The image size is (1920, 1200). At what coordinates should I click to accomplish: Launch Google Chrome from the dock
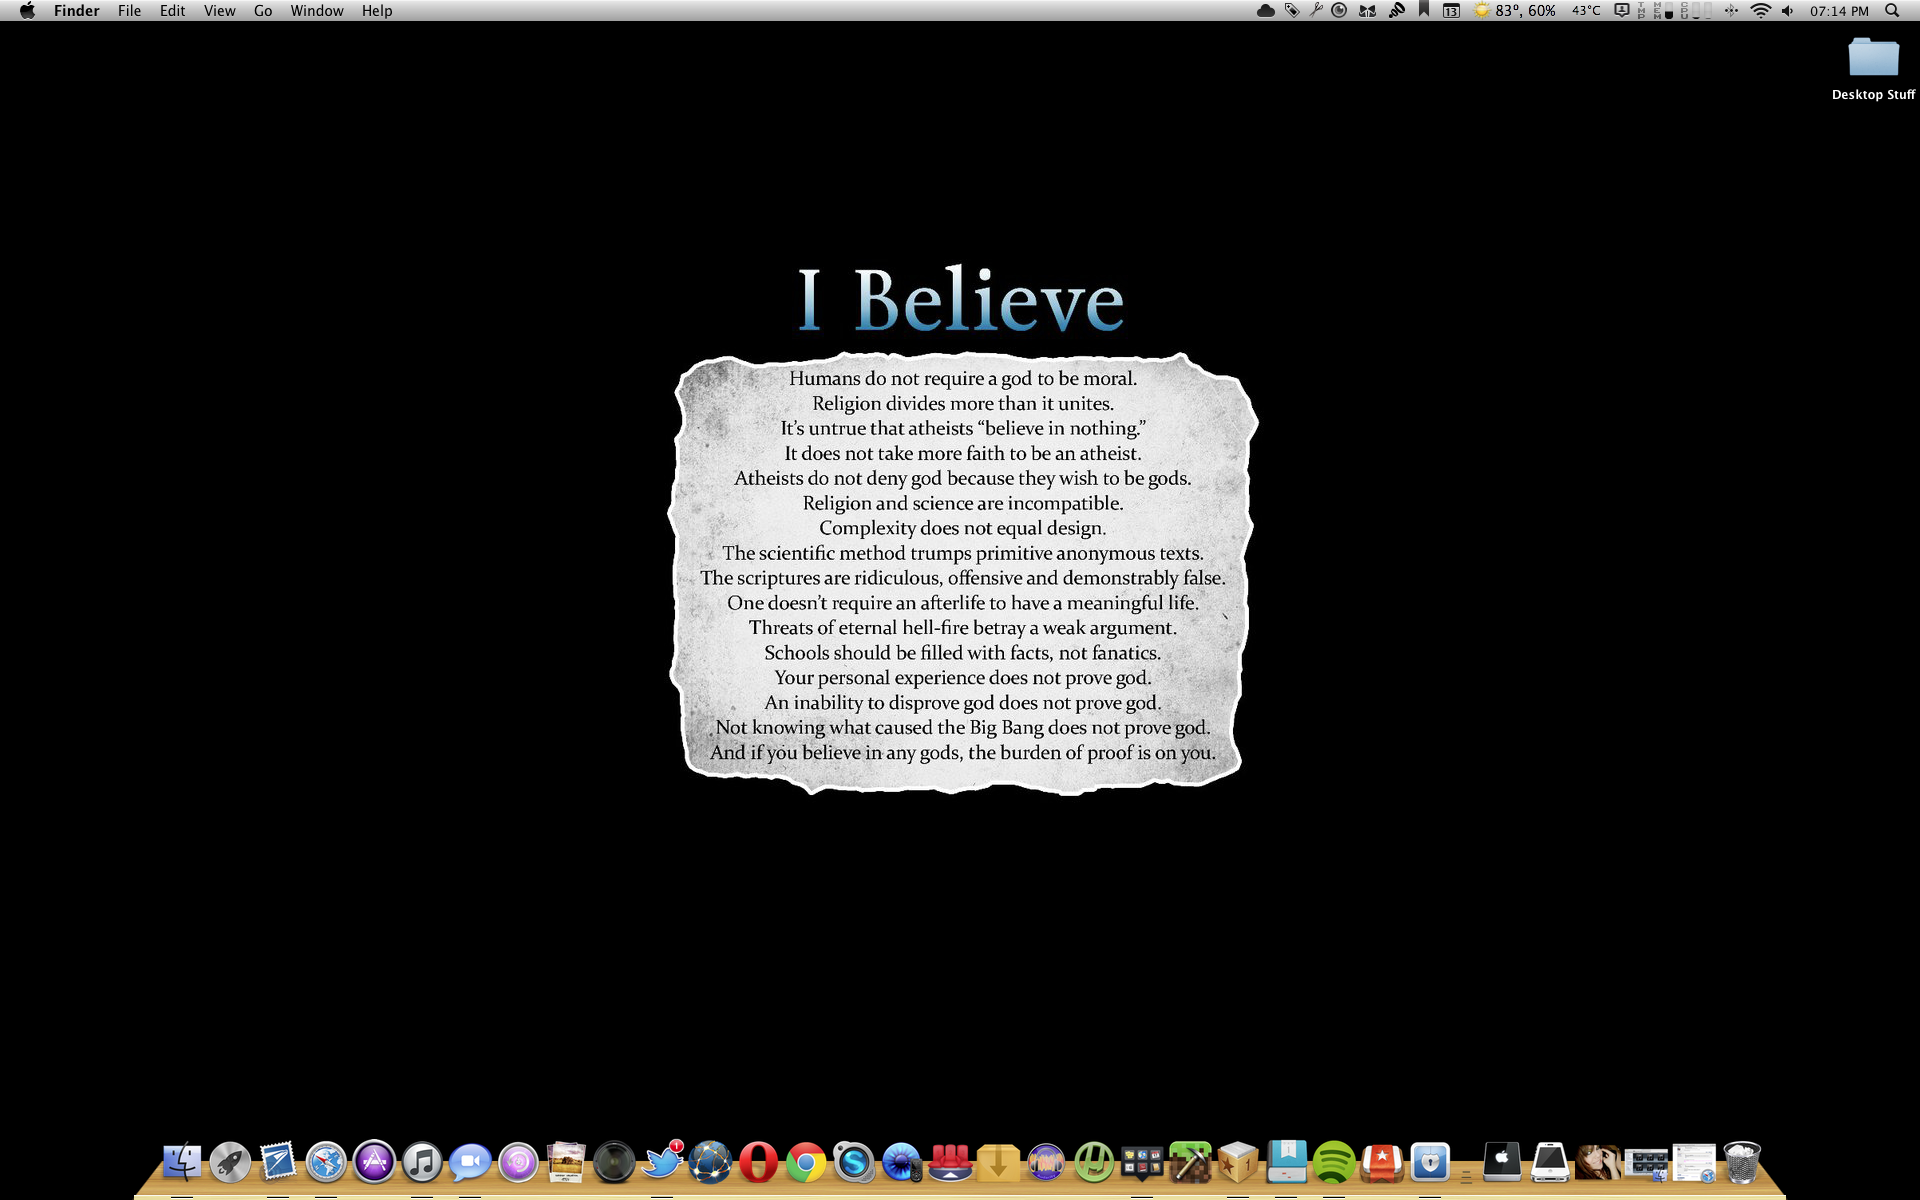tap(806, 1162)
